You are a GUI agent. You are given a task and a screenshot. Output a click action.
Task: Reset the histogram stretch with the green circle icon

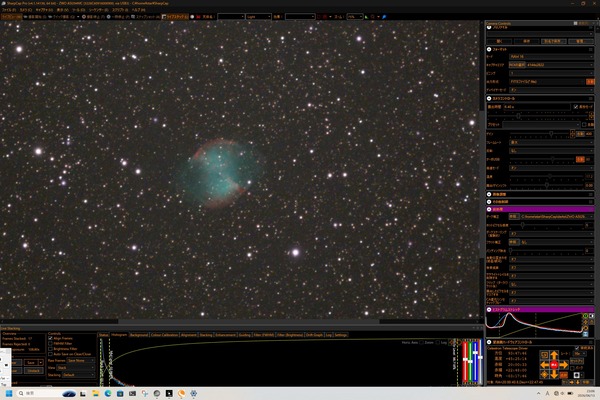click(585, 316)
